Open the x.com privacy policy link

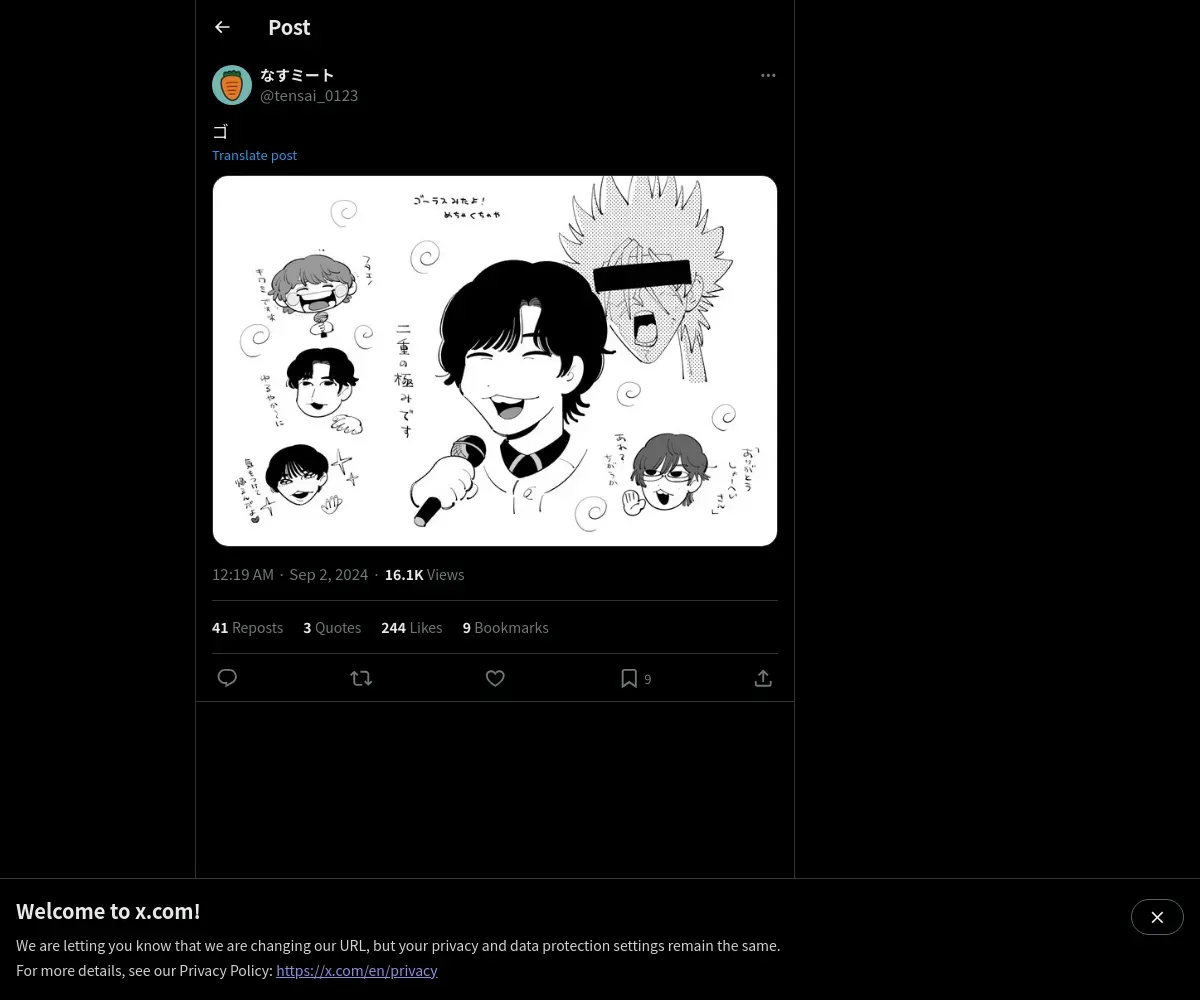[357, 970]
